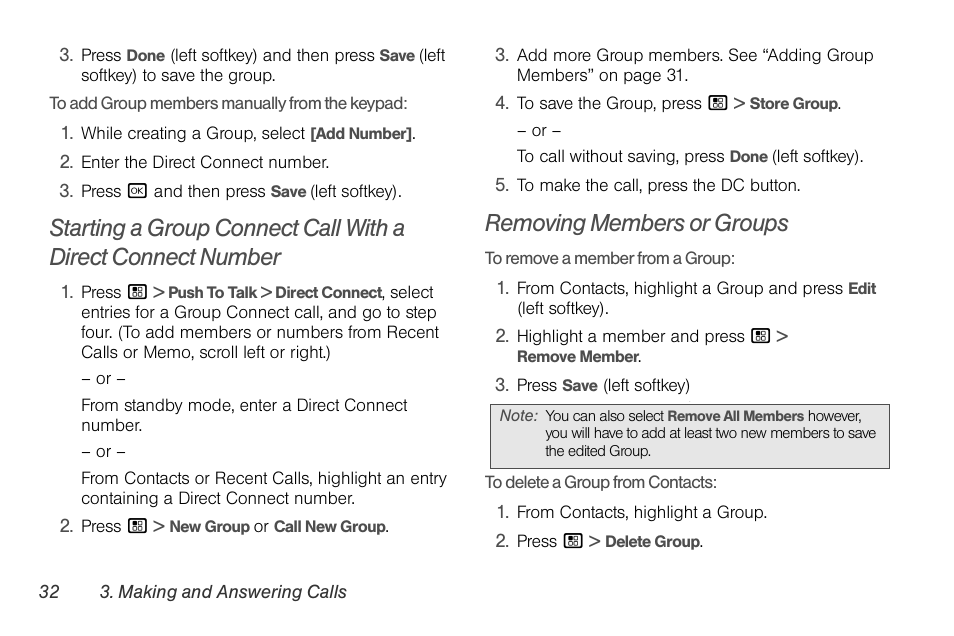Click the text 'While creating a Group, select'
Screen dimensions: 954x636
pyautogui.click(x=193, y=133)
